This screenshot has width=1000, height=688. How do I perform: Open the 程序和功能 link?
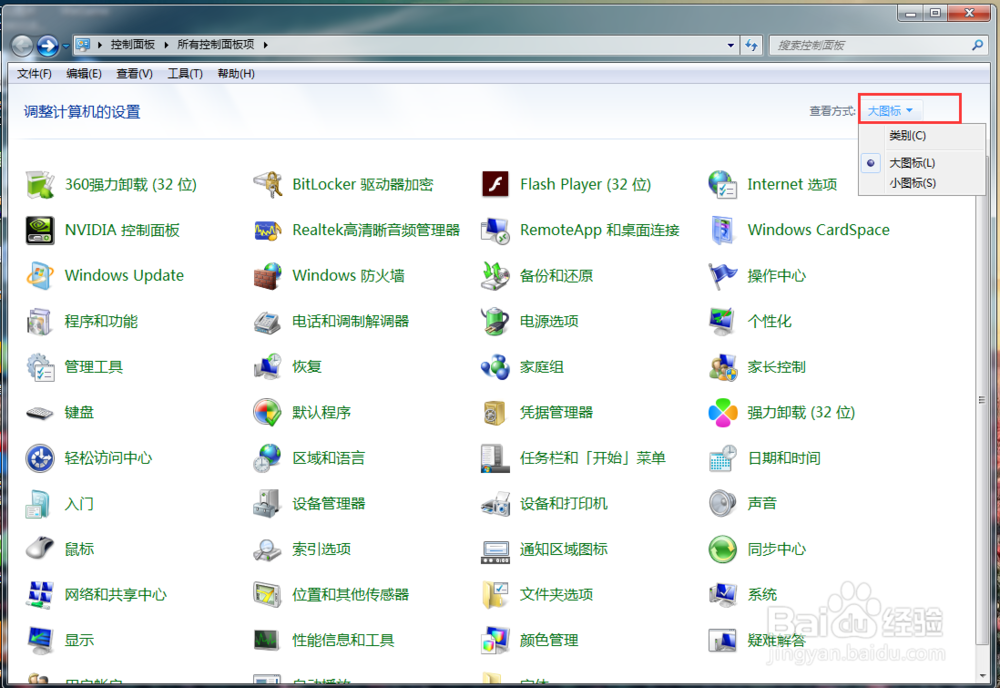click(101, 321)
